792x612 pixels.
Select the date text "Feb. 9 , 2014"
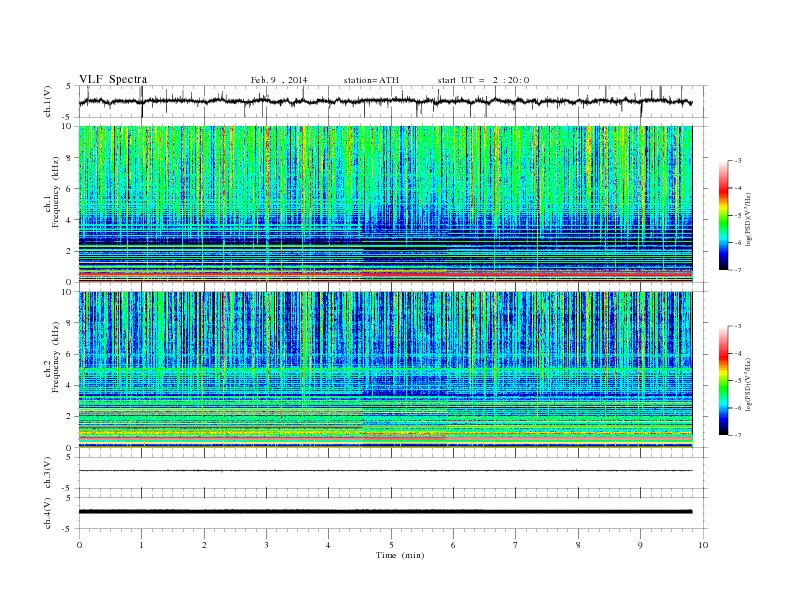279,80
